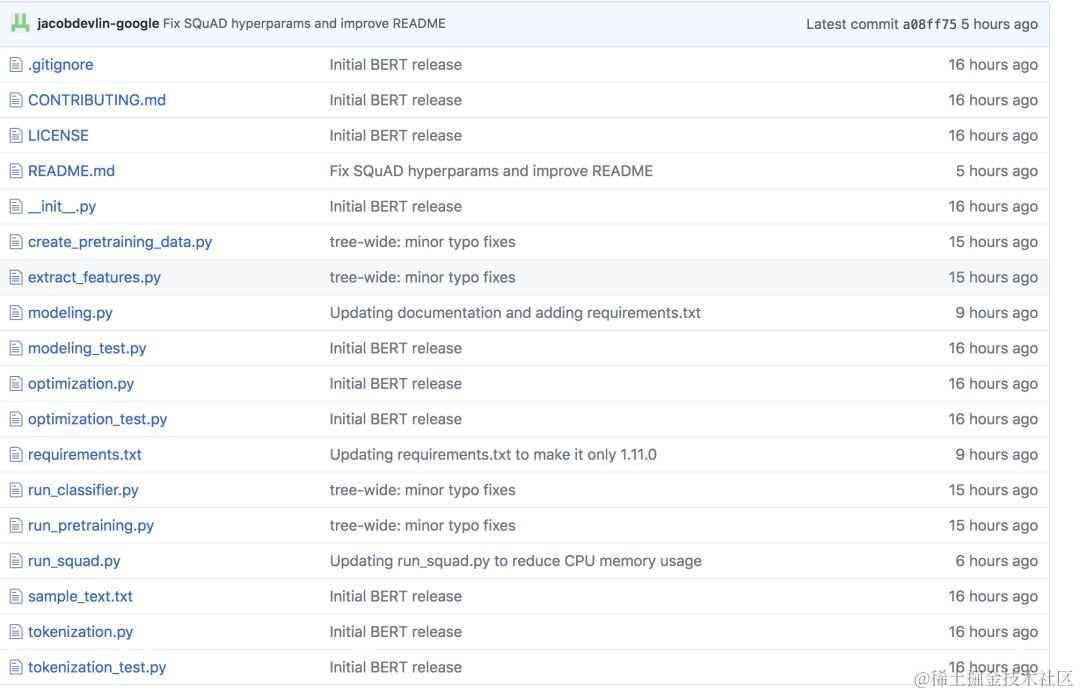Open optimization.py
The image size is (1080, 695).
click(81, 384)
